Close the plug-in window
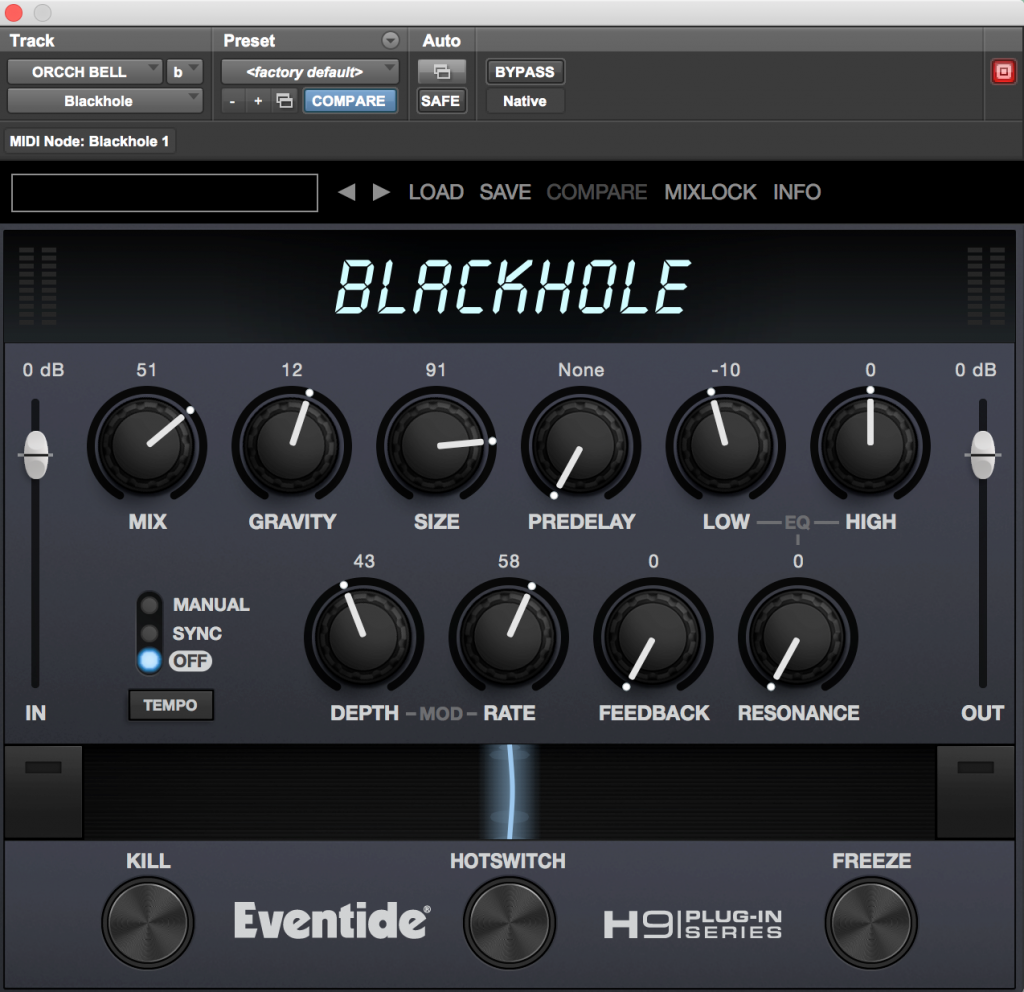 click(13, 12)
